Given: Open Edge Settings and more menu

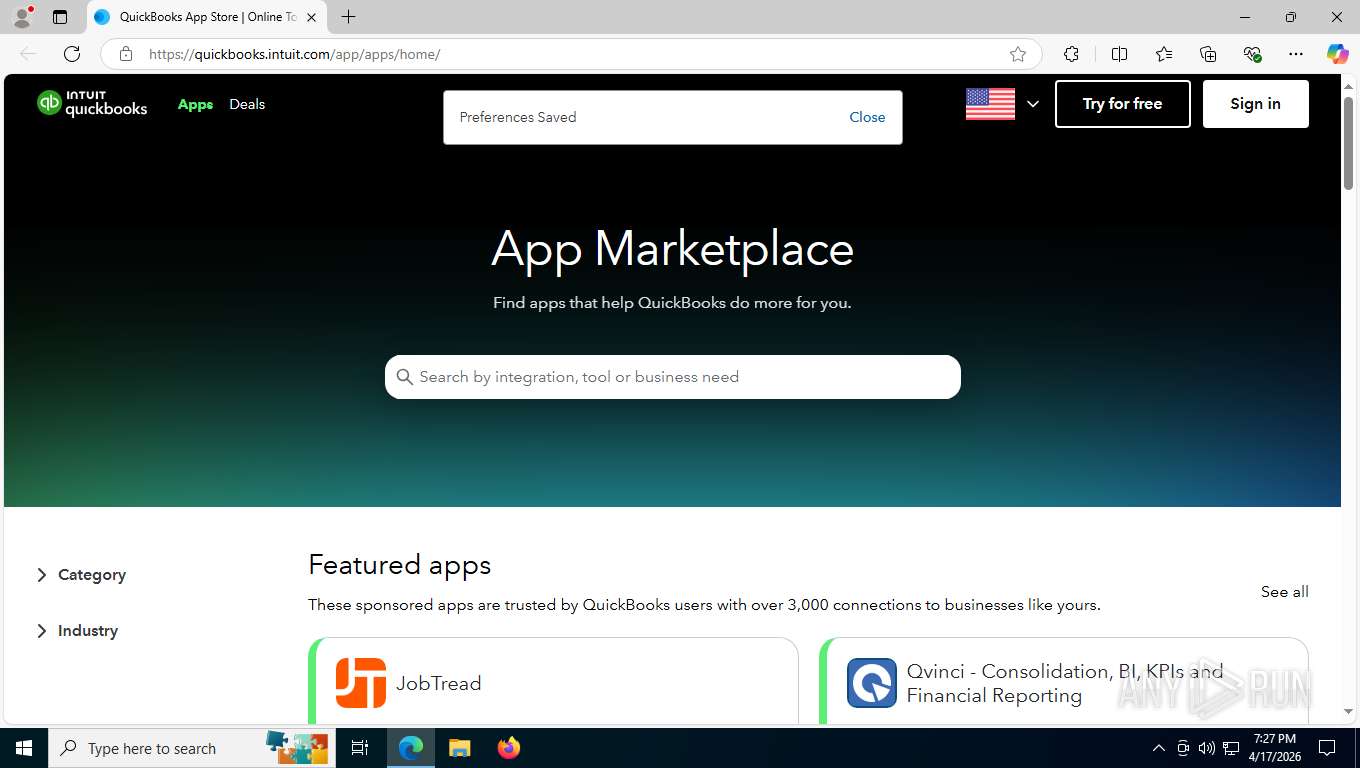Looking at the screenshot, I should point(1296,54).
